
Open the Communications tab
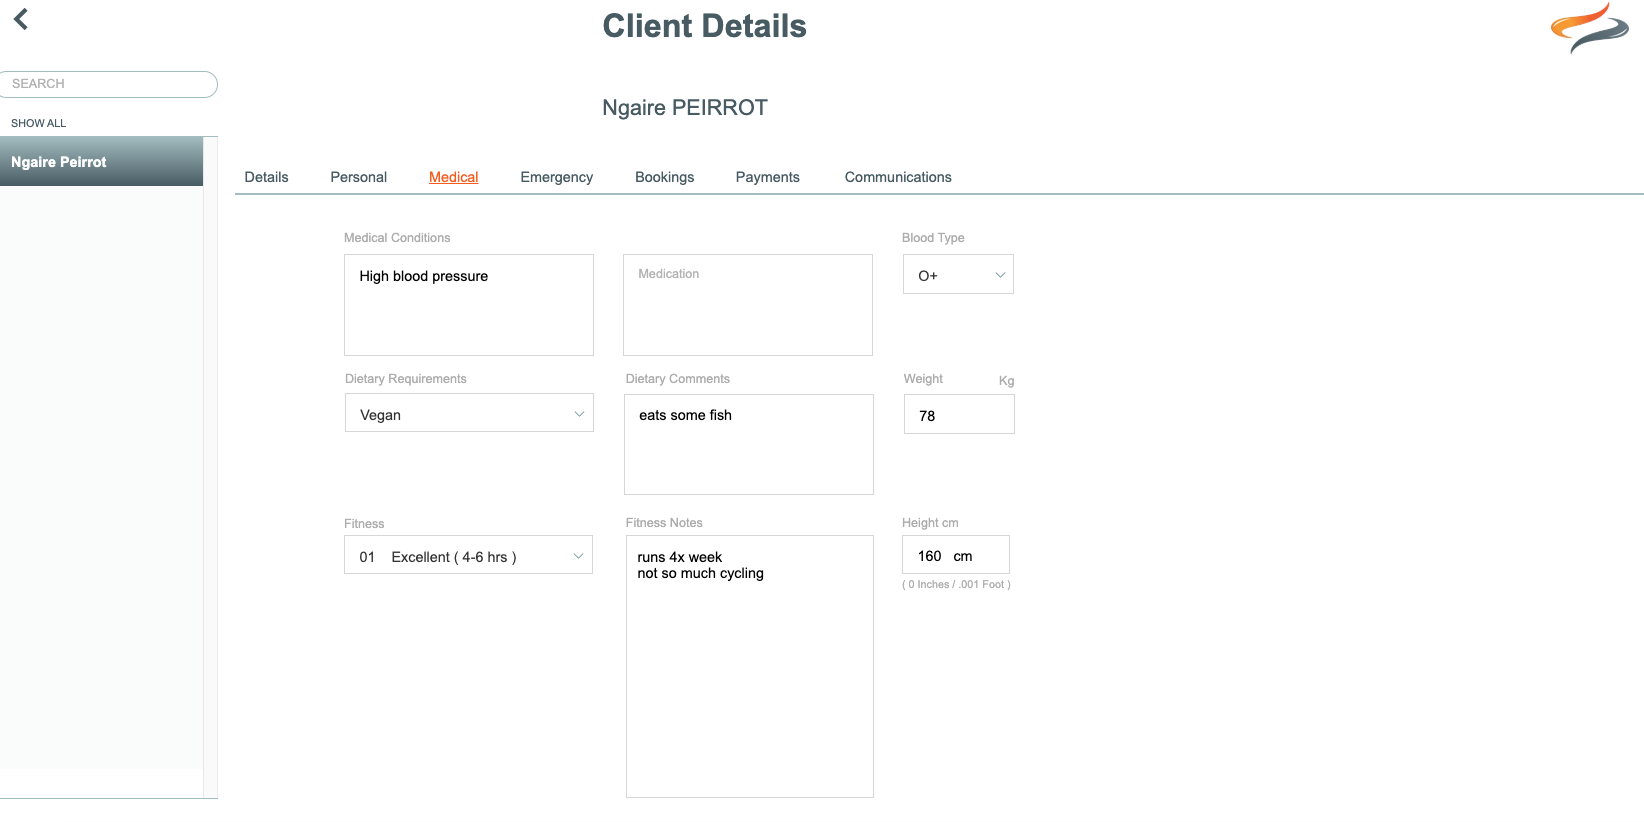898,177
